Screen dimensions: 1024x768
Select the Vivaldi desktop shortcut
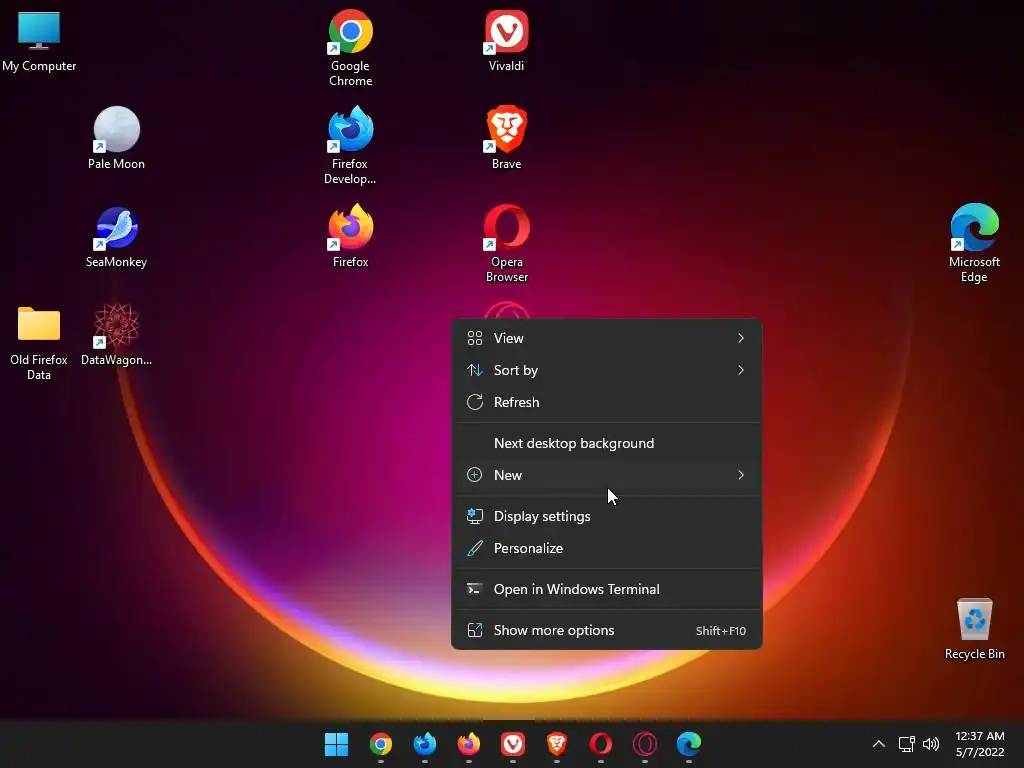[506, 40]
